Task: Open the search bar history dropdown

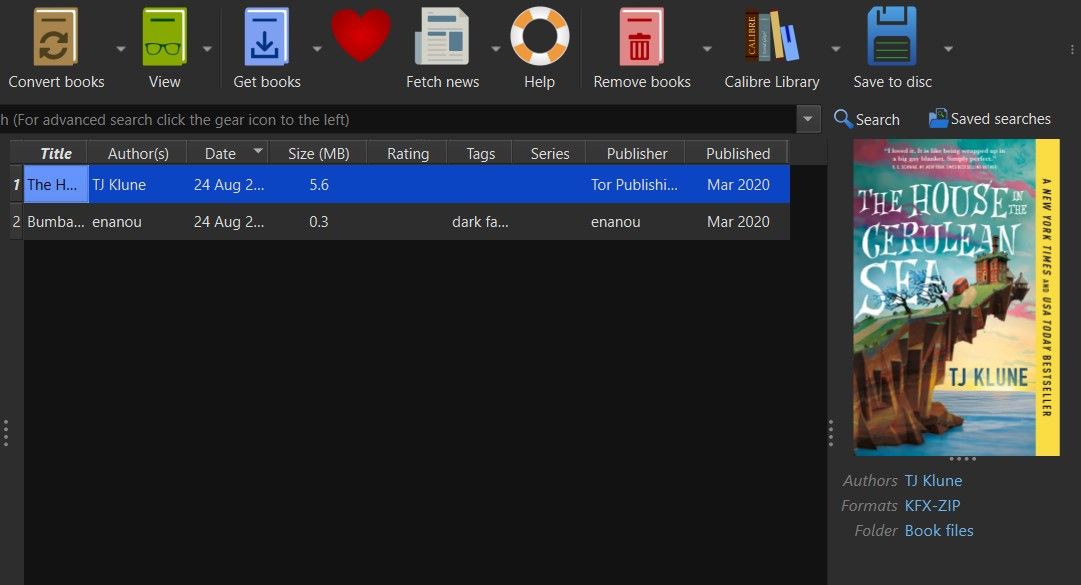Action: point(807,119)
